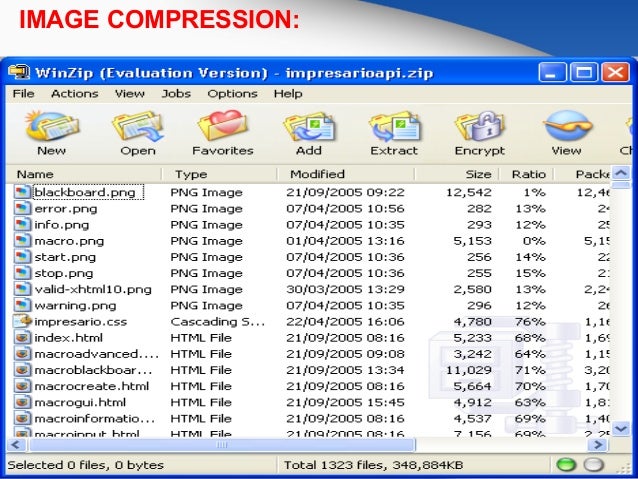Select the valid-xhtml10.png file name
The width and height of the screenshot is (638, 479).
coord(93,289)
